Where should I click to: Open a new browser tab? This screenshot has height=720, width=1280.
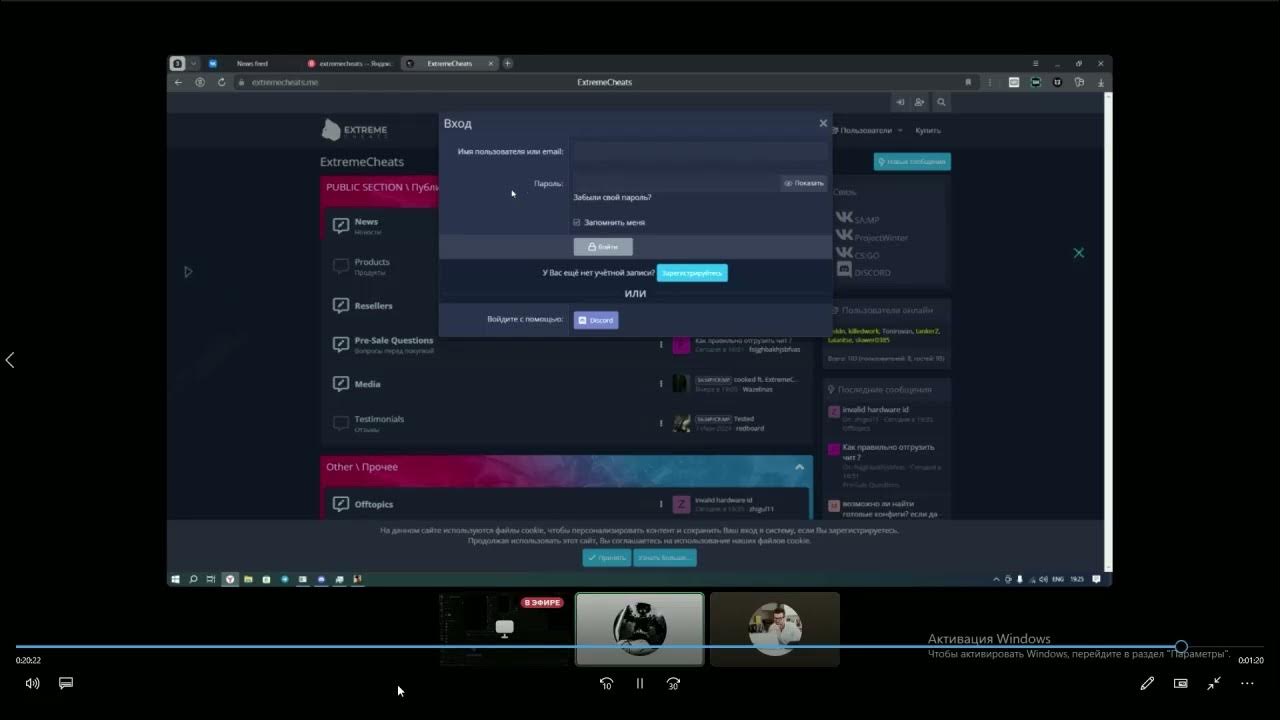[508, 63]
